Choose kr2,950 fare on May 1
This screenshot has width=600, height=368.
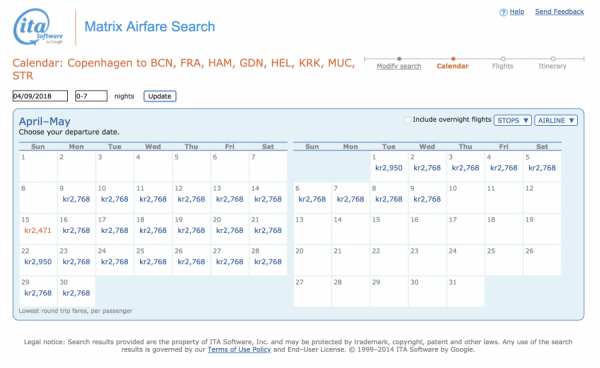(x=389, y=168)
